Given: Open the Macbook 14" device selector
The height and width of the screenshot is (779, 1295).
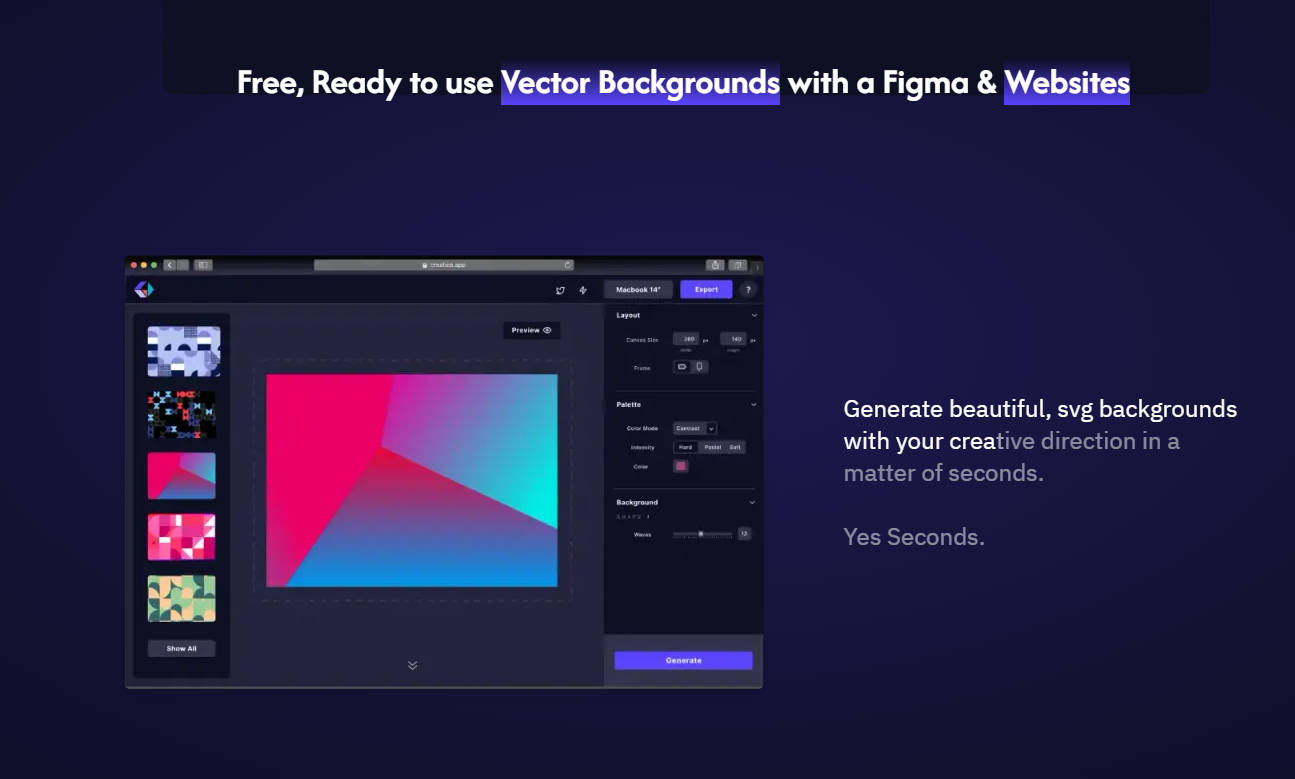Looking at the screenshot, I should point(638,290).
